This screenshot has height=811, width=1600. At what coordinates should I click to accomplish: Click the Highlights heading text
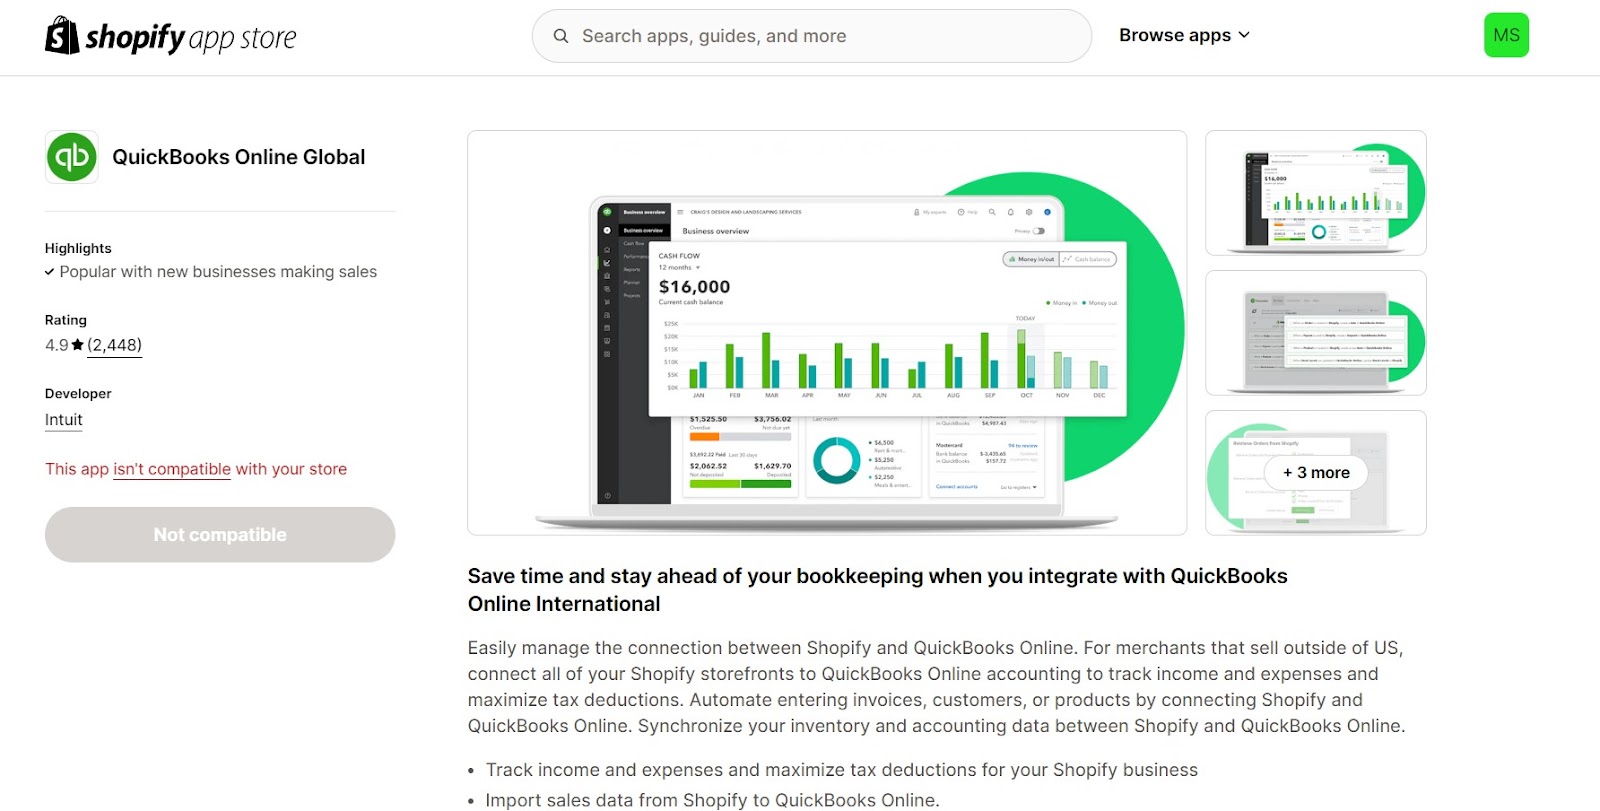(78, 248)
